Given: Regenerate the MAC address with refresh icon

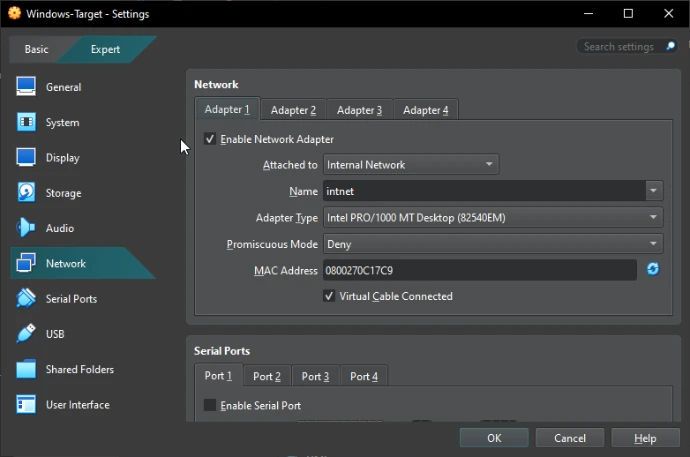Looking at the screenshot, I should pyautogui.click(x=653, y=269).
